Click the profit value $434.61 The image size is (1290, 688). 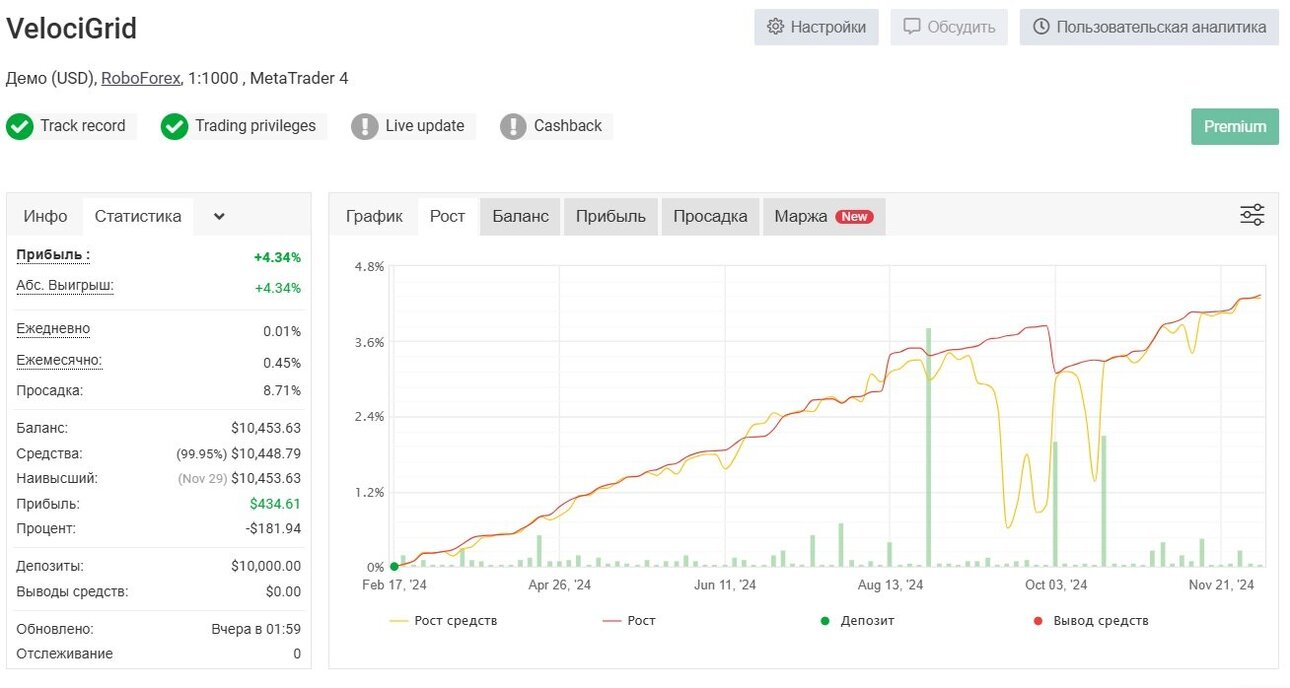tap(275, 504)
